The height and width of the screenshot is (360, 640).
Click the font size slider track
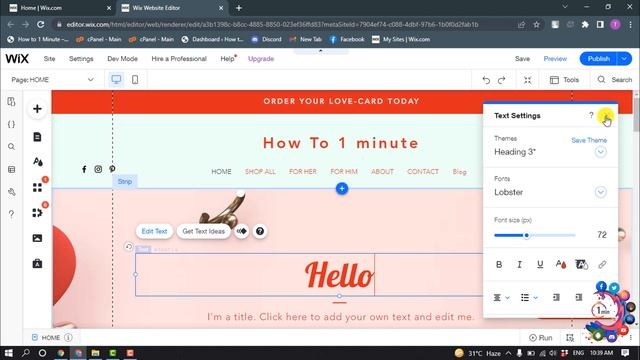click(535, 235)
